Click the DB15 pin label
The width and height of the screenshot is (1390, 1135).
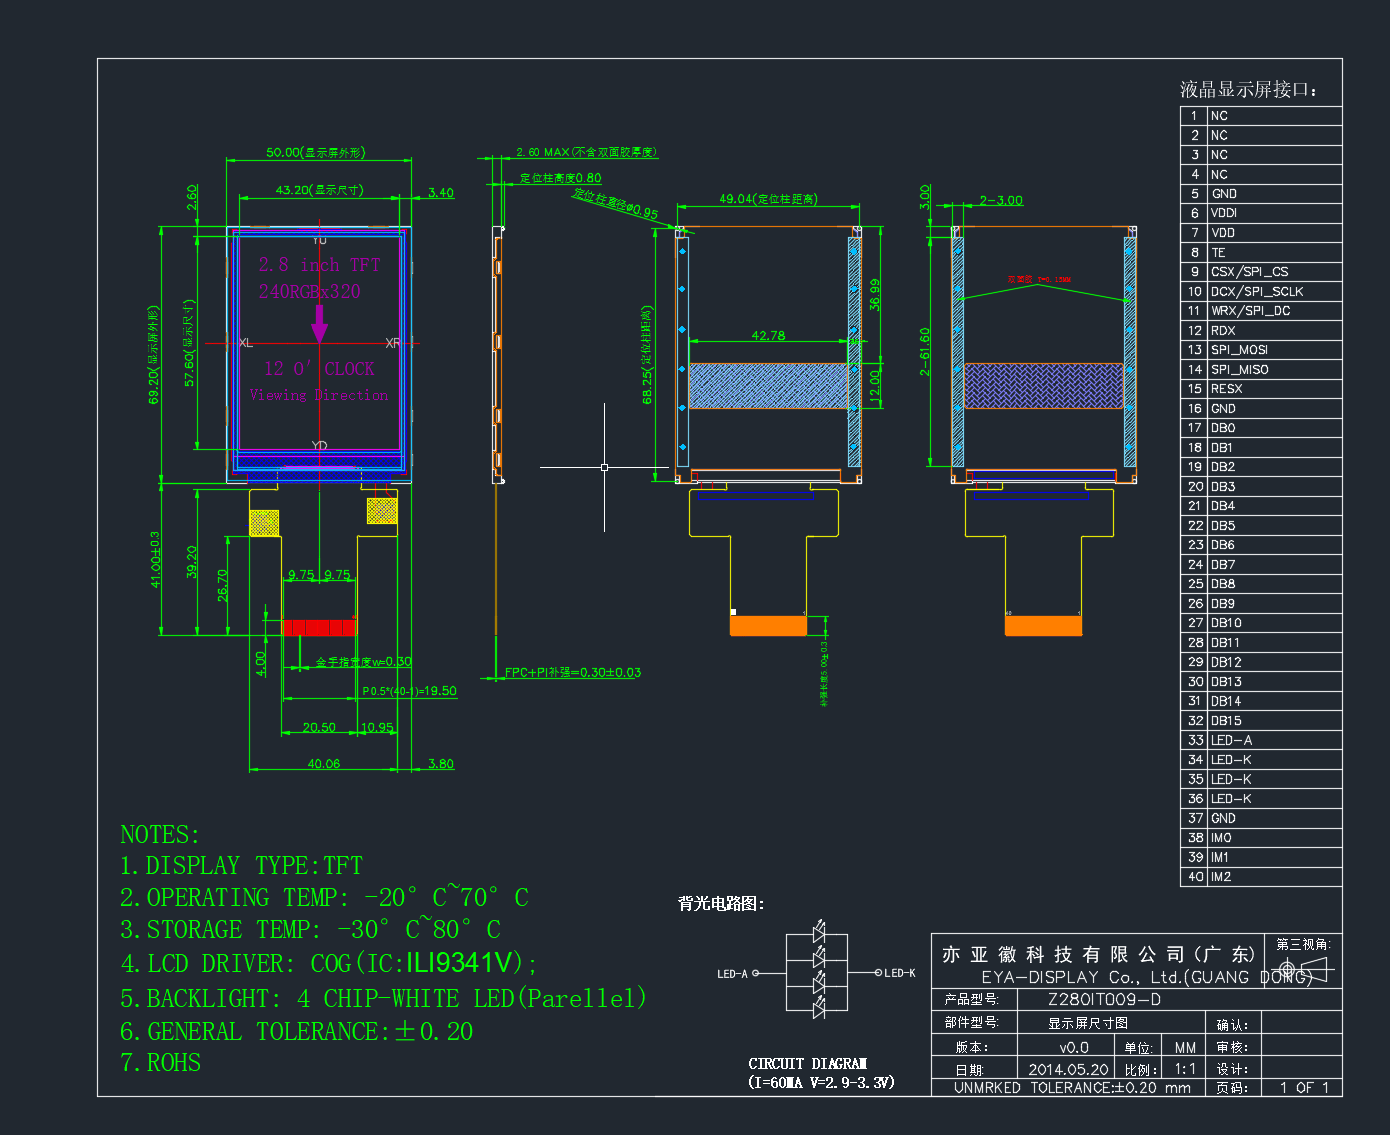point(1227,721)
